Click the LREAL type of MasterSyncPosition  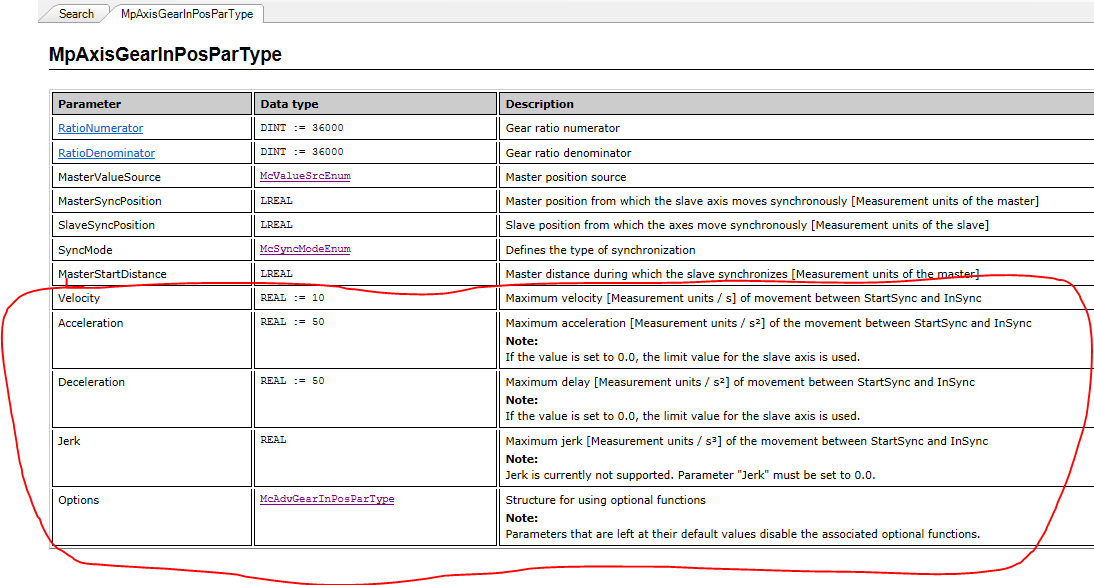click(276, 200)
